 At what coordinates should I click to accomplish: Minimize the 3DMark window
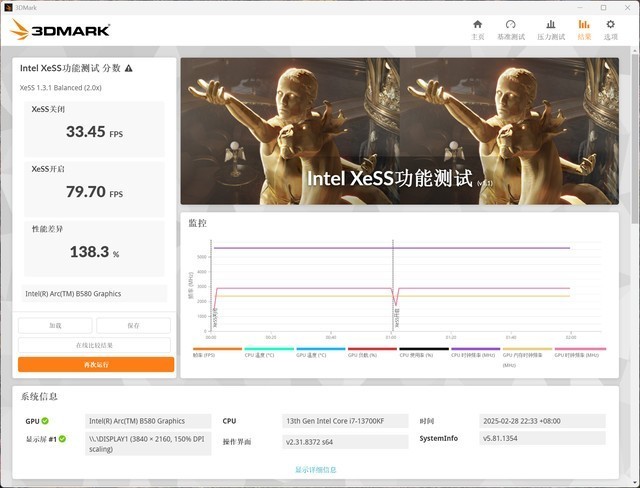coord(580,7)
